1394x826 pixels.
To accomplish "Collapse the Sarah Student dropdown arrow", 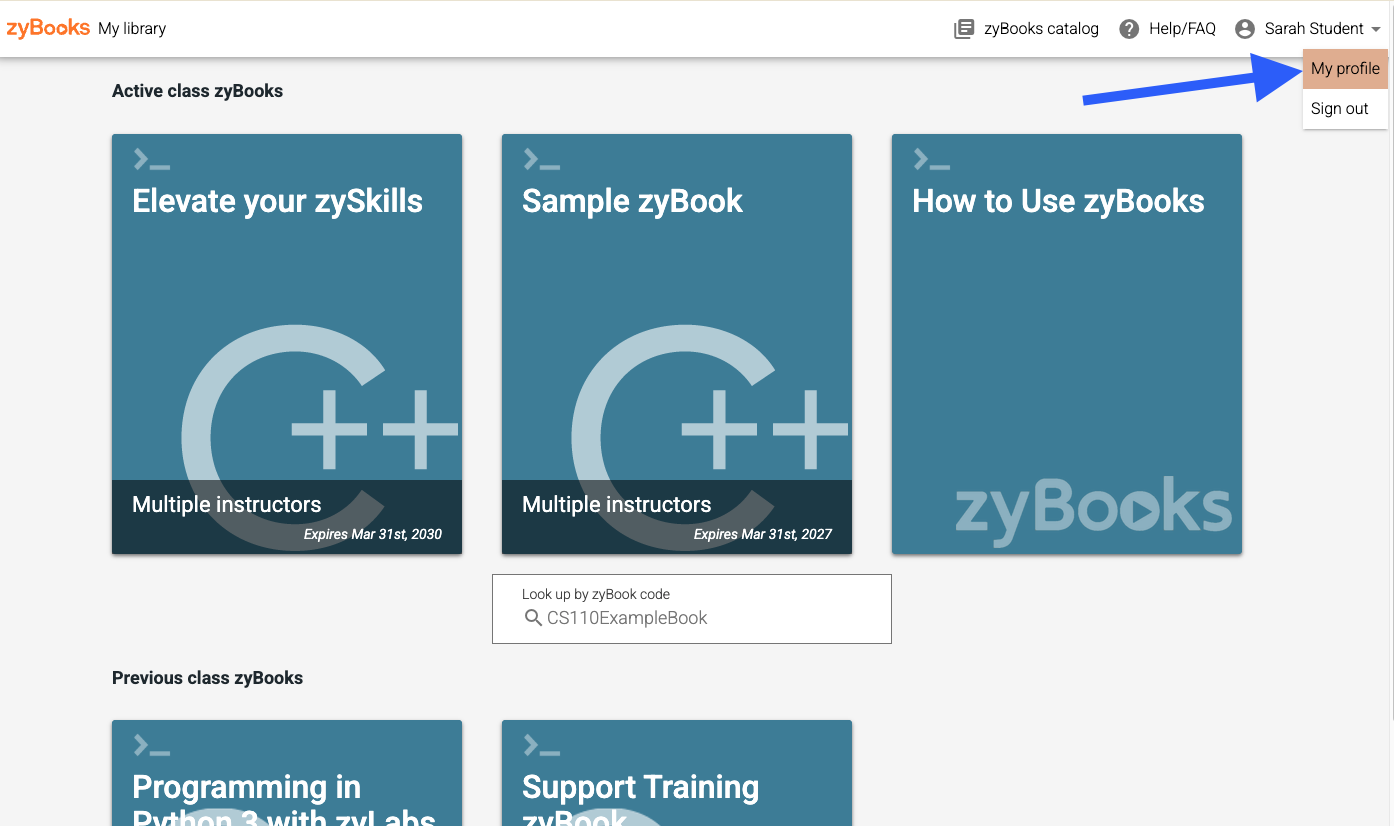I will tap(1376, 30).
